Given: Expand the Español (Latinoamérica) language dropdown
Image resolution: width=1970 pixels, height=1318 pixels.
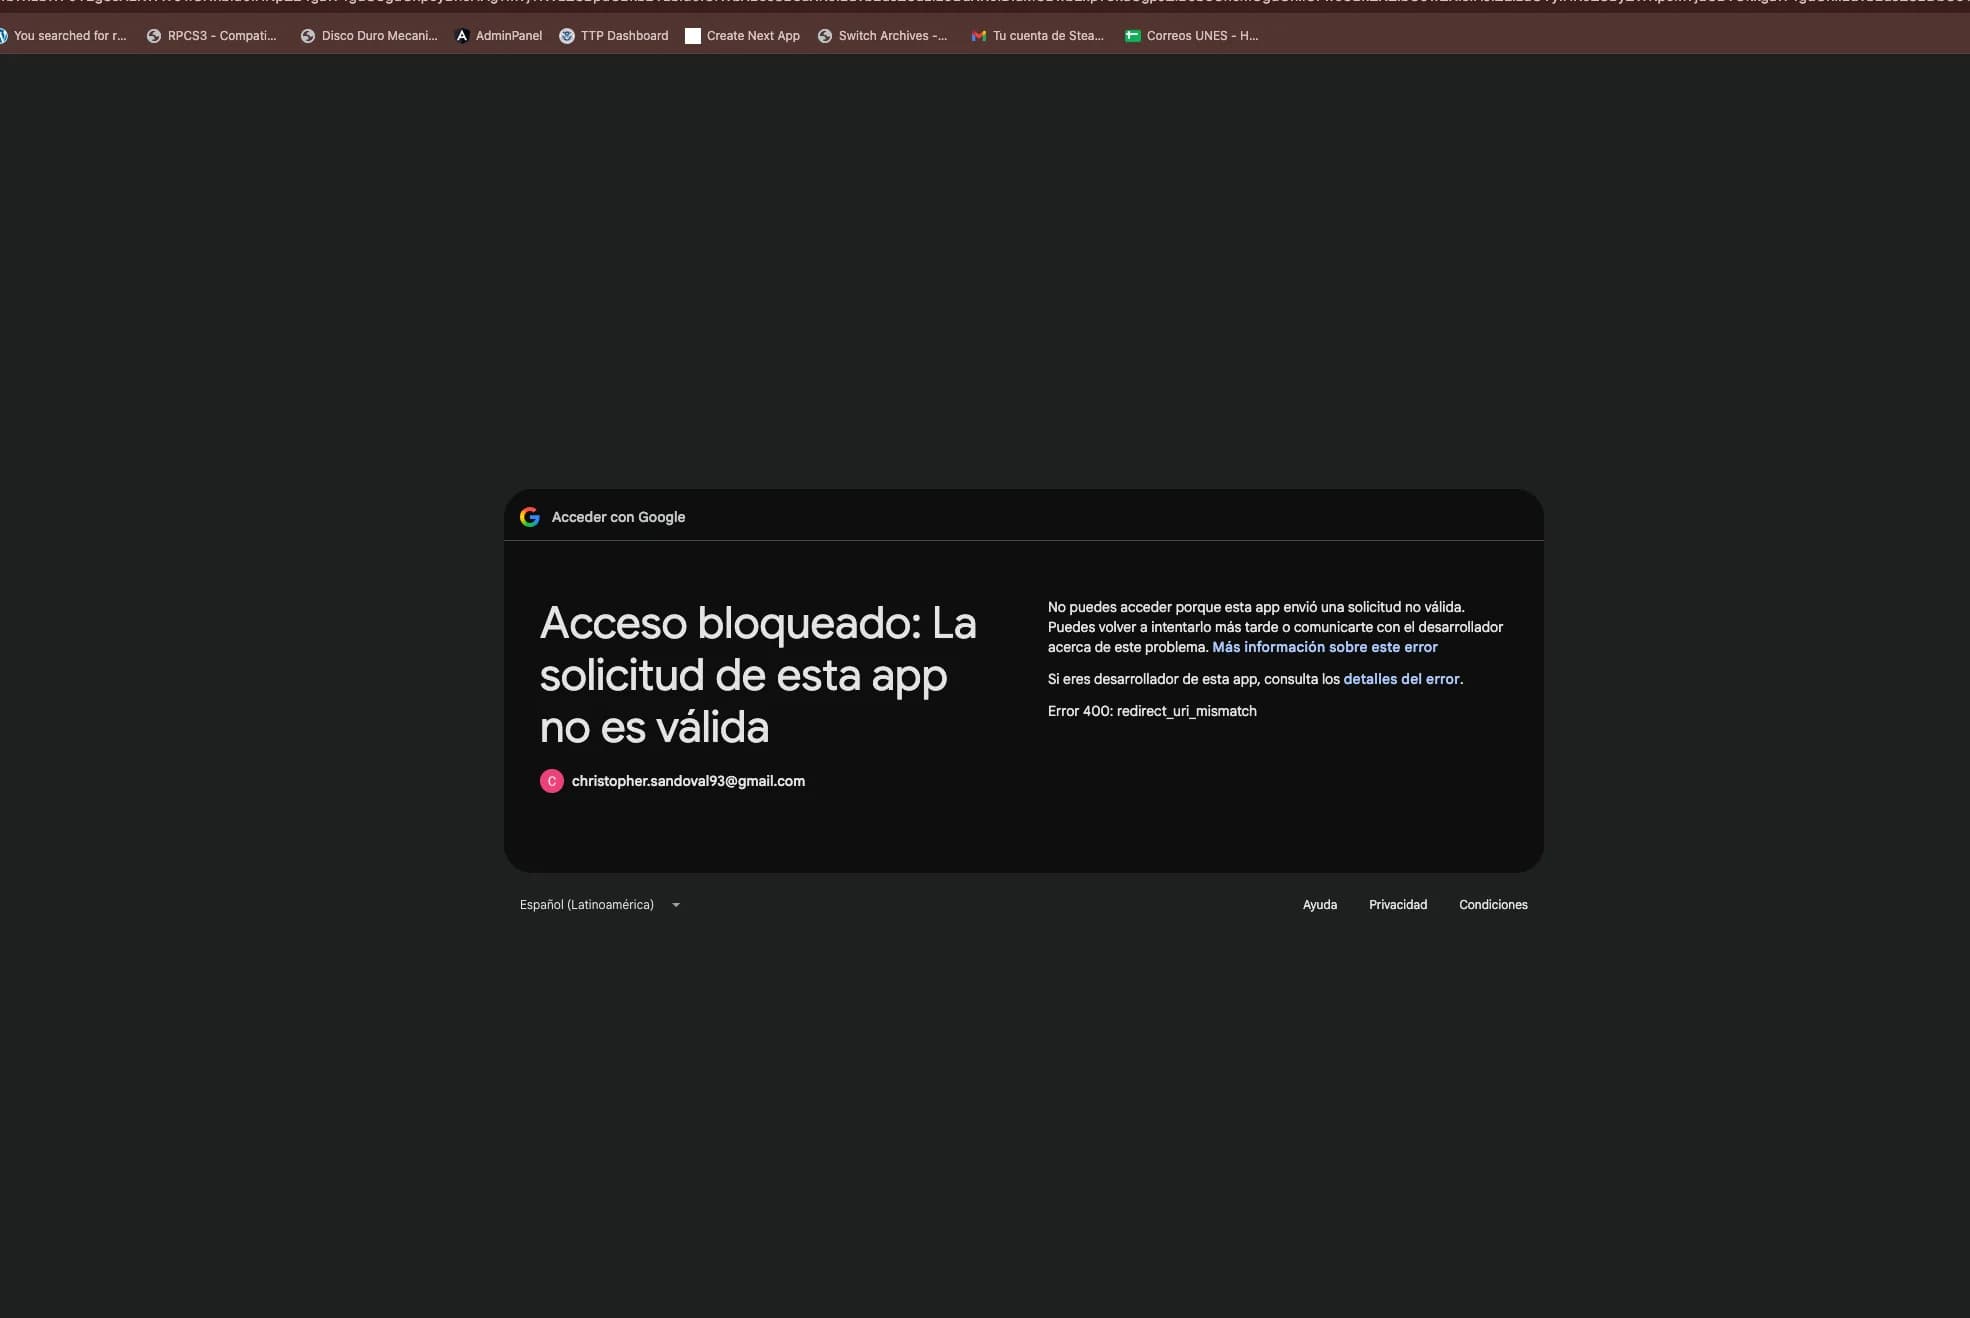Looking at the screenshot, I should [x=600, y=905].
